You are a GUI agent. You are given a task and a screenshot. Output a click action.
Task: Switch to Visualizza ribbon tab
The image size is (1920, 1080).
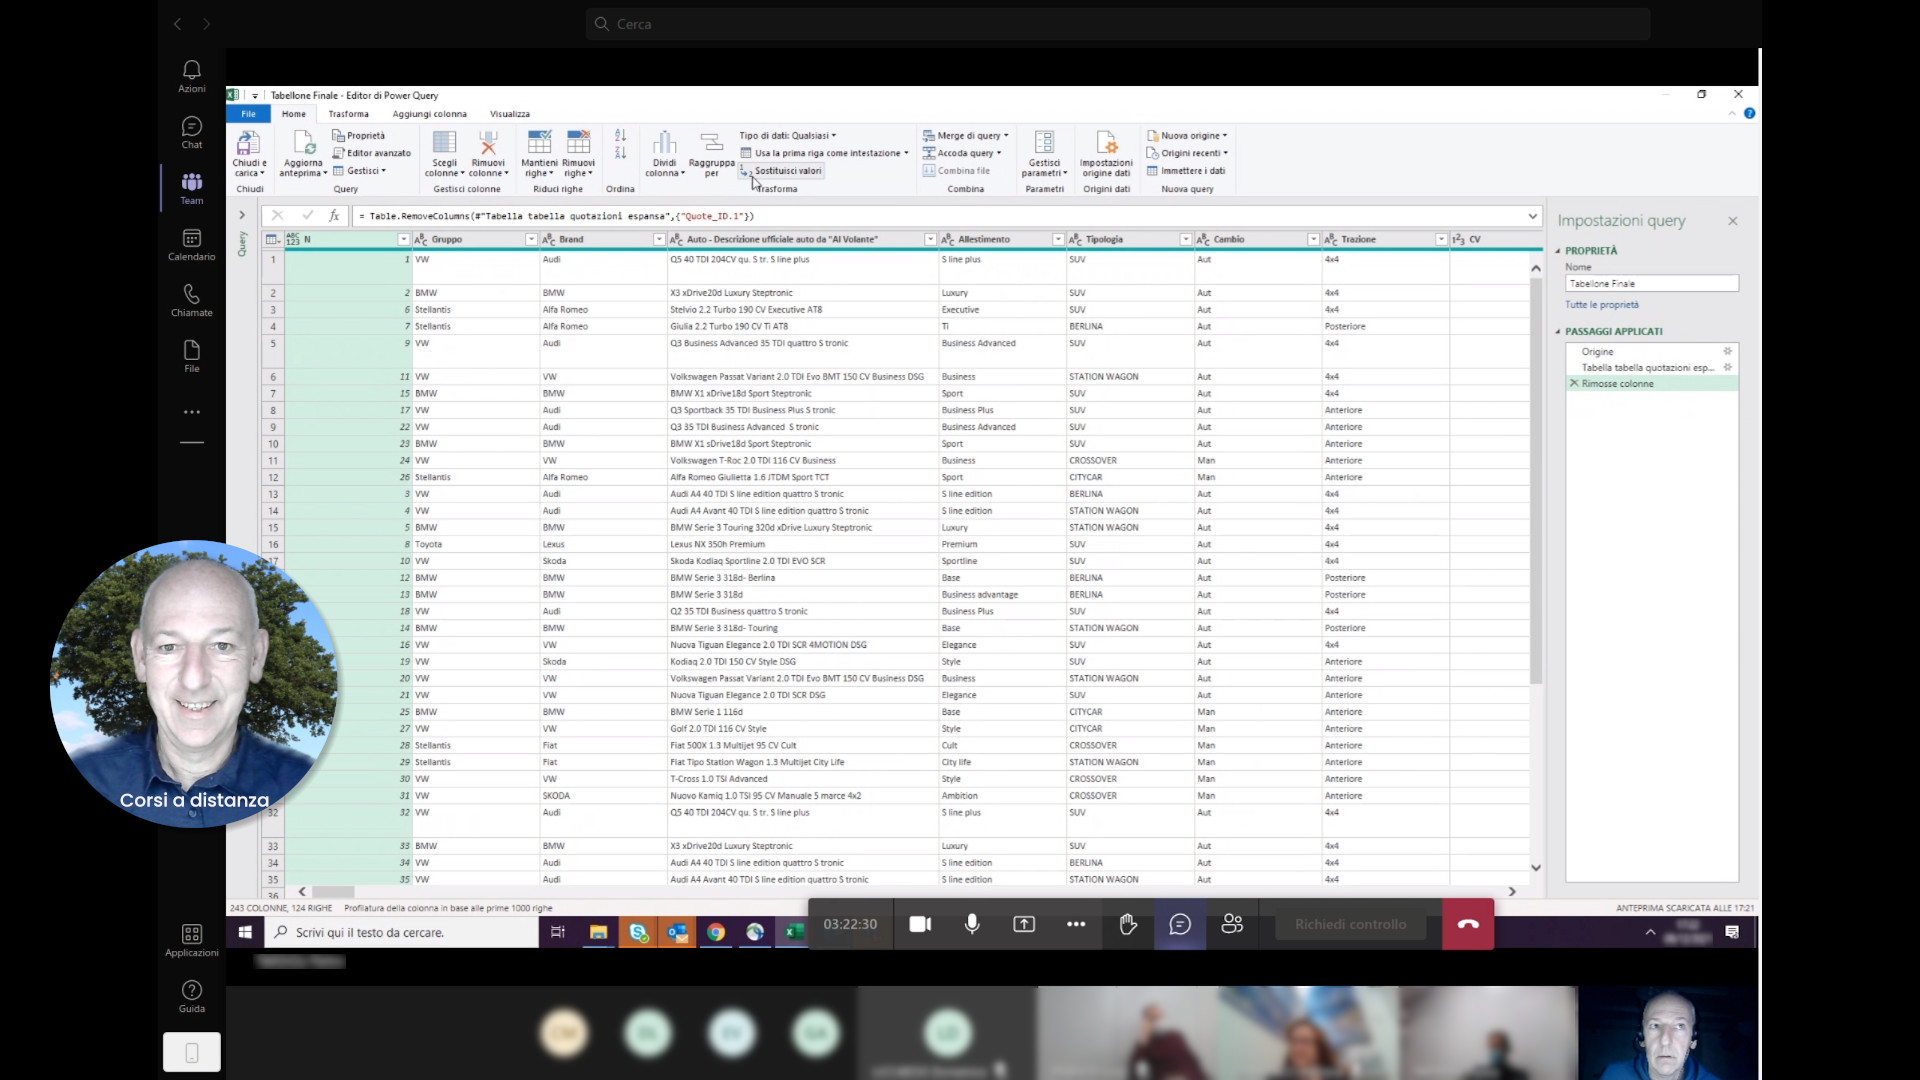pos(510,114)
